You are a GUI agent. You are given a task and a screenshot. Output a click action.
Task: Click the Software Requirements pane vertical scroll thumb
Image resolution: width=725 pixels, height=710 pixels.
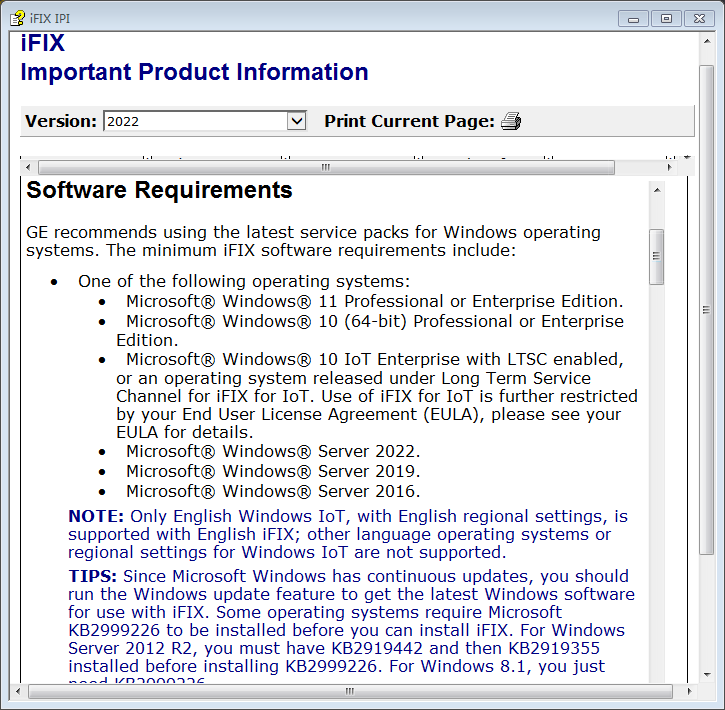click(657, 257)
